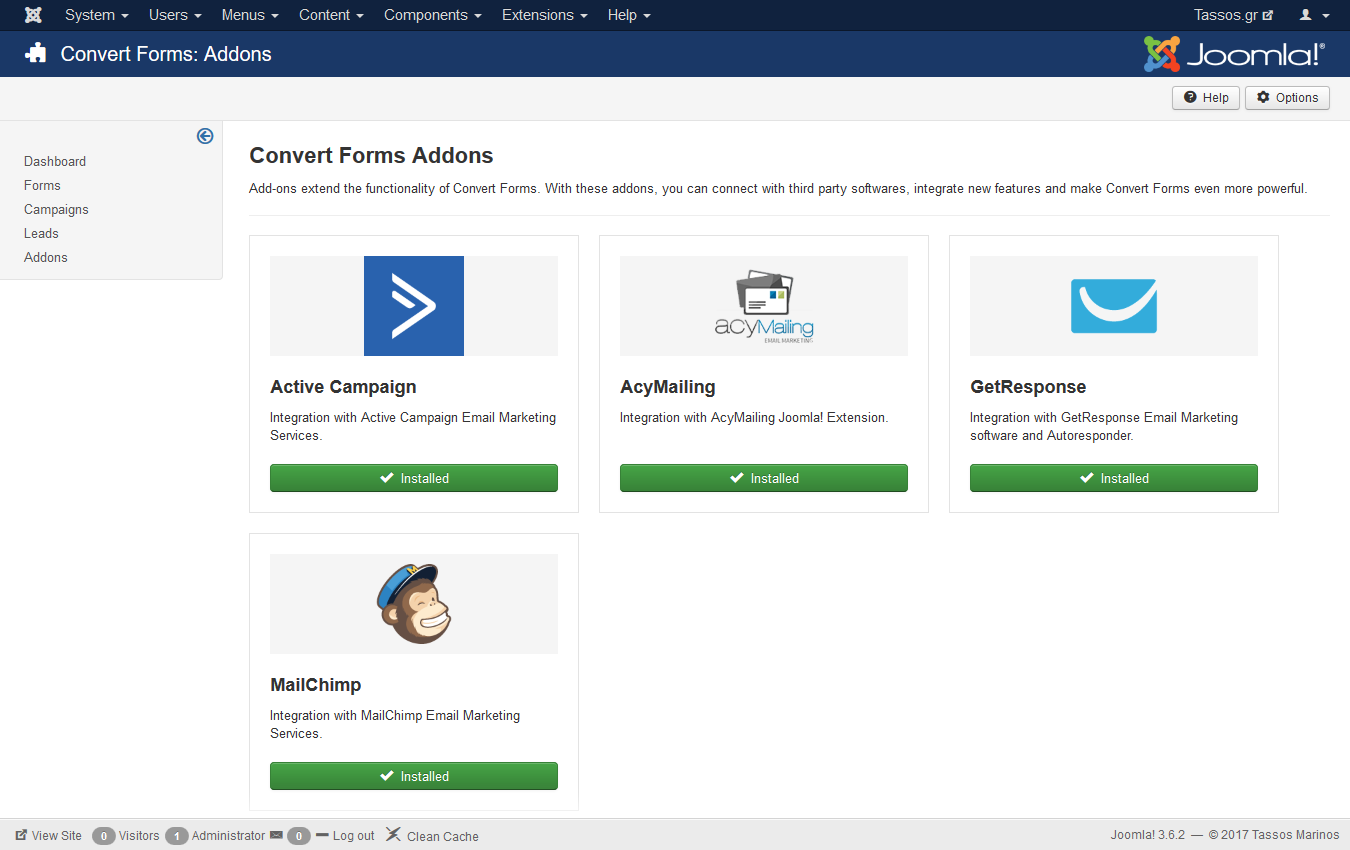Click the Joomla icon in the top menu bar

33,15
